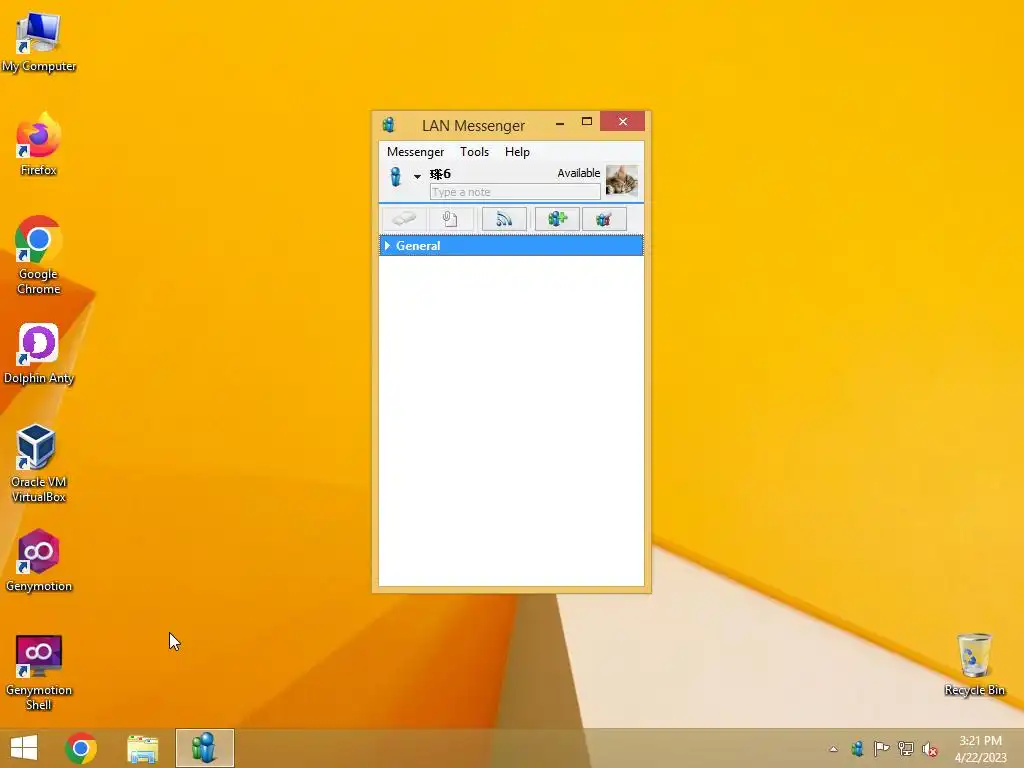Viewport: 1024px width, 768px height.
Task: Open the Windows Start button
Action: (x=24, y=748)
